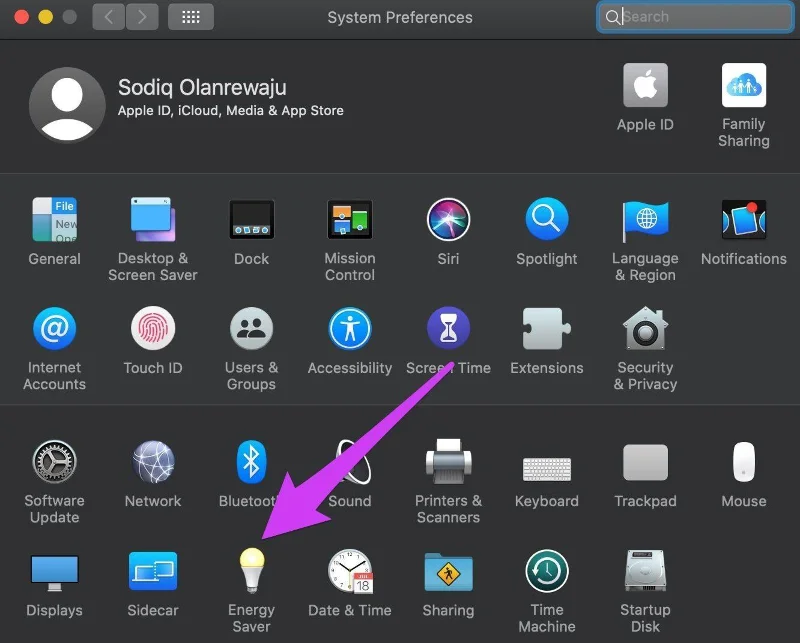Click the Sodiq Olanrewaju account name

[202, 88]
